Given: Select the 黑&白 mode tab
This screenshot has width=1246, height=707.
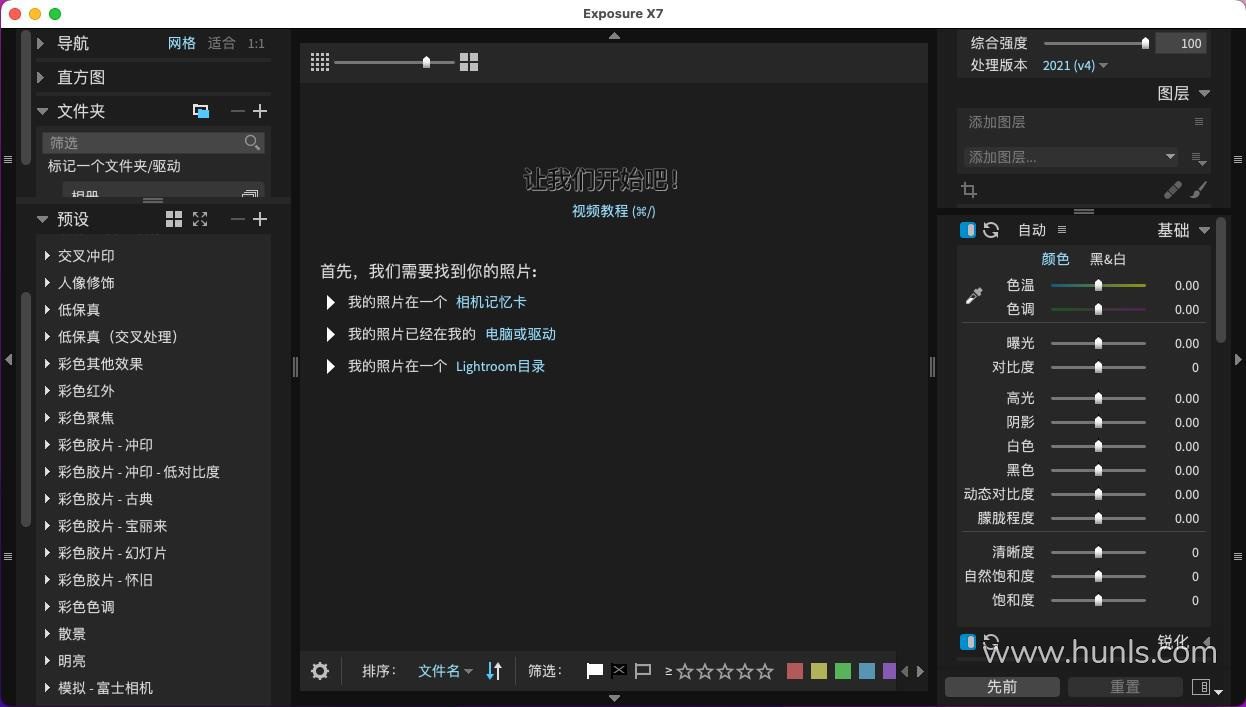Looking at the screenshot, I should point(1108,259).
